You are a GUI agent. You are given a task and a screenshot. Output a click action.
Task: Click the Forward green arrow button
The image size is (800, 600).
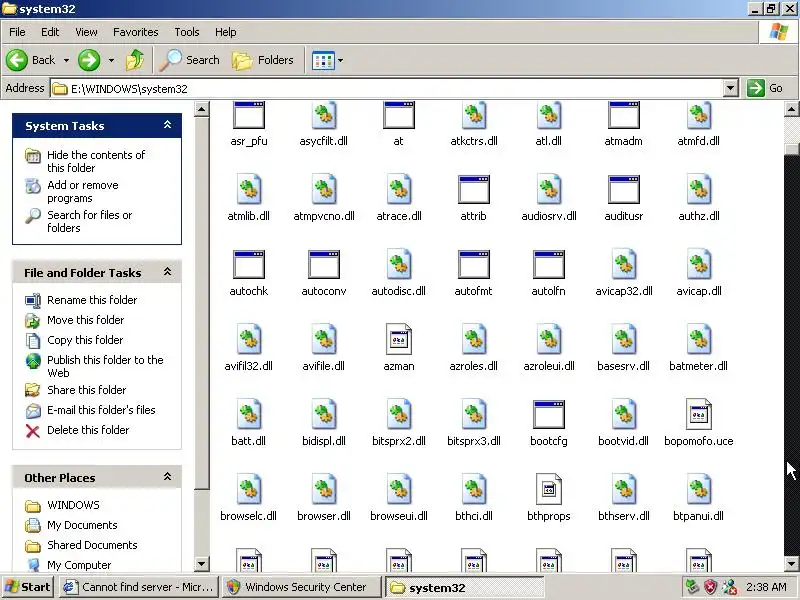pyautogui.click(x=89, y=60)
